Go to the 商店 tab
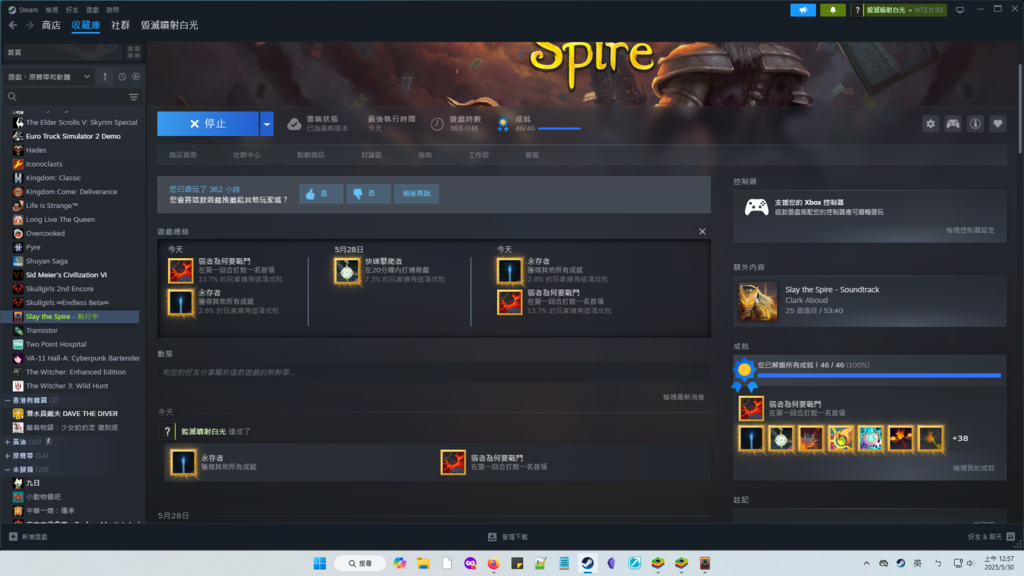This screenshot has width=1024, height=576. coord(51,25)
